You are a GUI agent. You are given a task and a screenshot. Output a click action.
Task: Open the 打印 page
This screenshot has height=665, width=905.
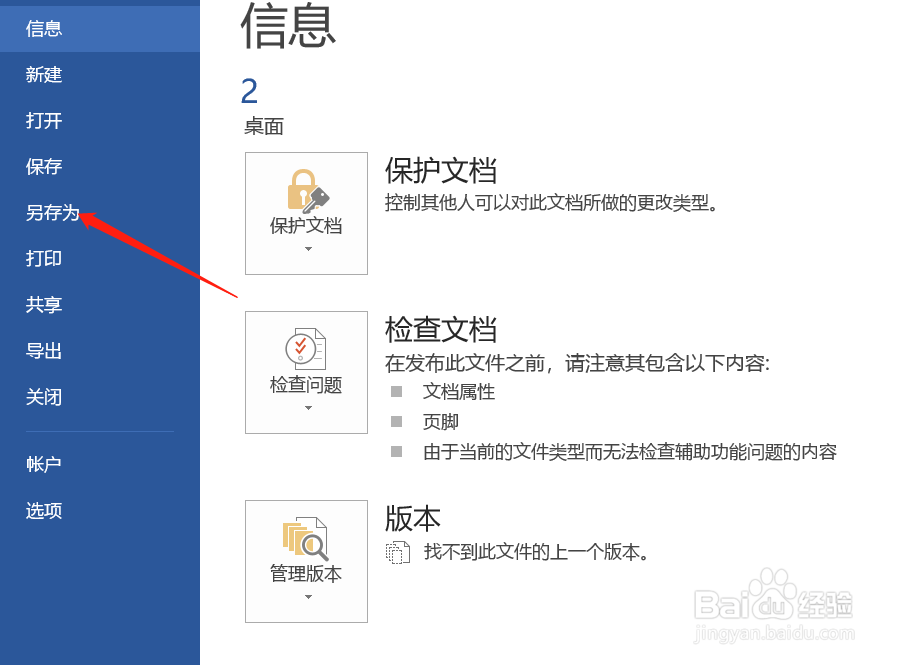pyautogui.click(x=43, y=259)
